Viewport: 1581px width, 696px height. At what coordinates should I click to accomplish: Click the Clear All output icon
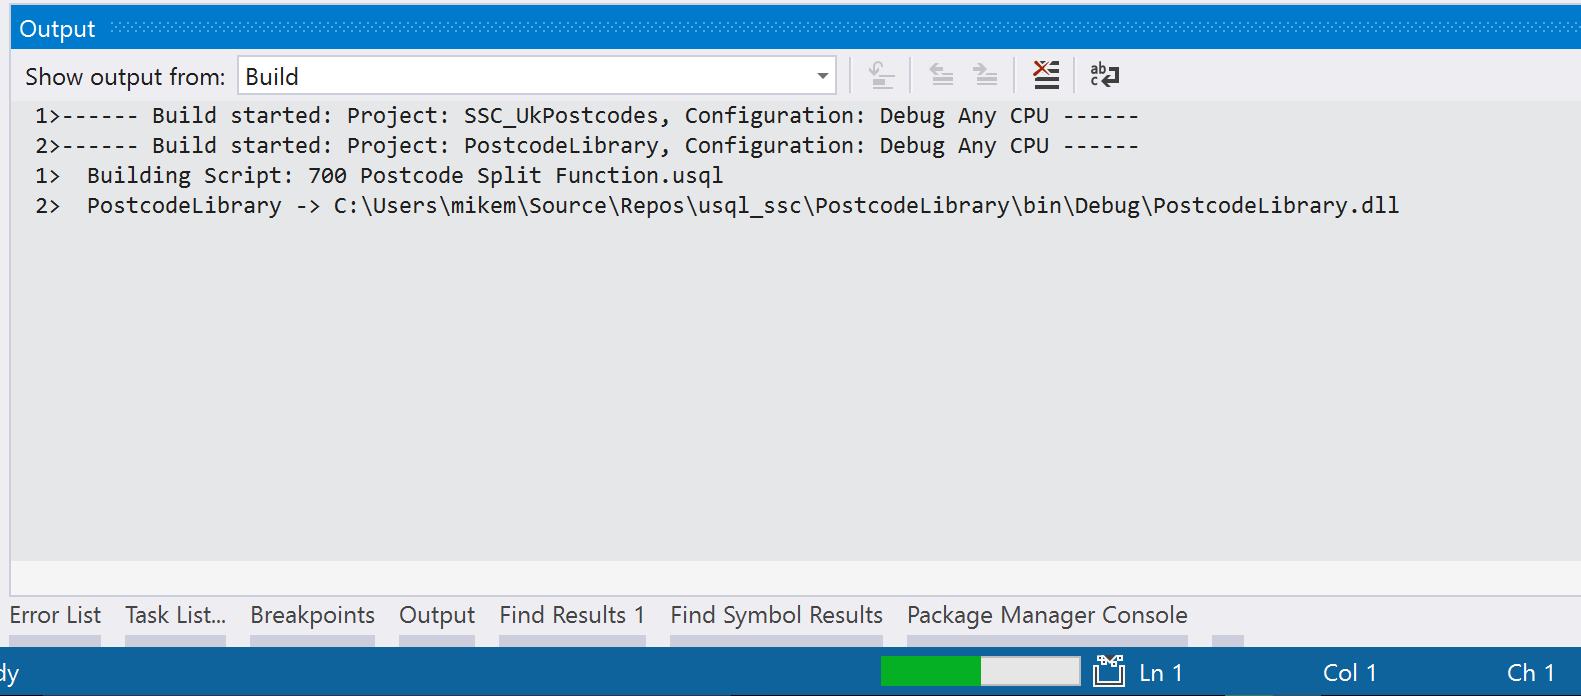1046,75
